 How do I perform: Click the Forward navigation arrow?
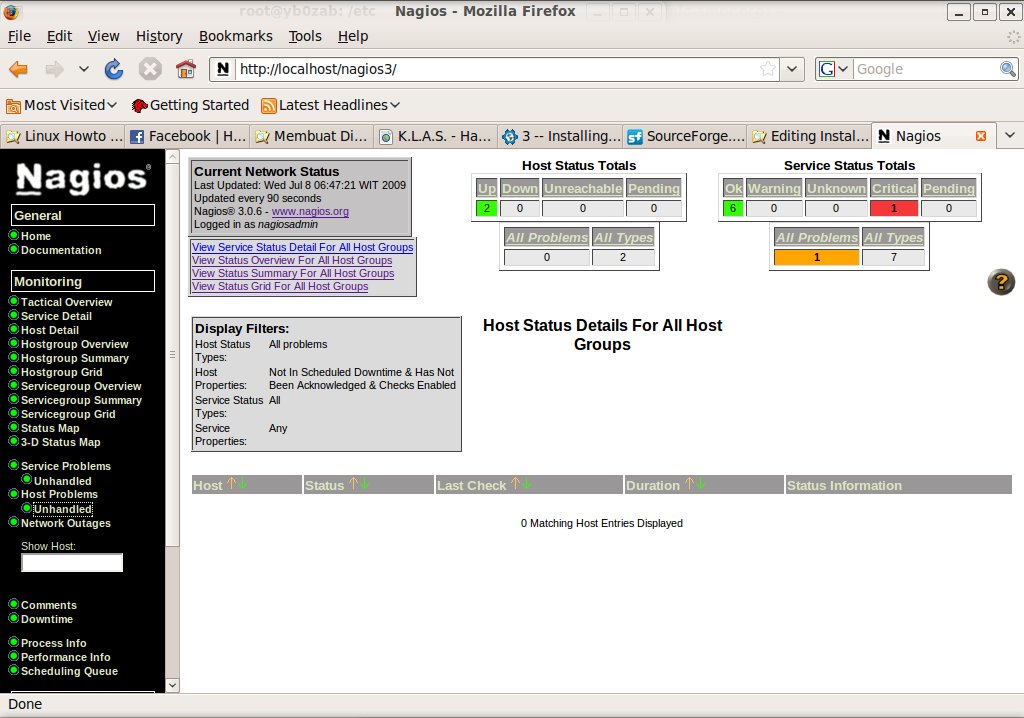54,69
